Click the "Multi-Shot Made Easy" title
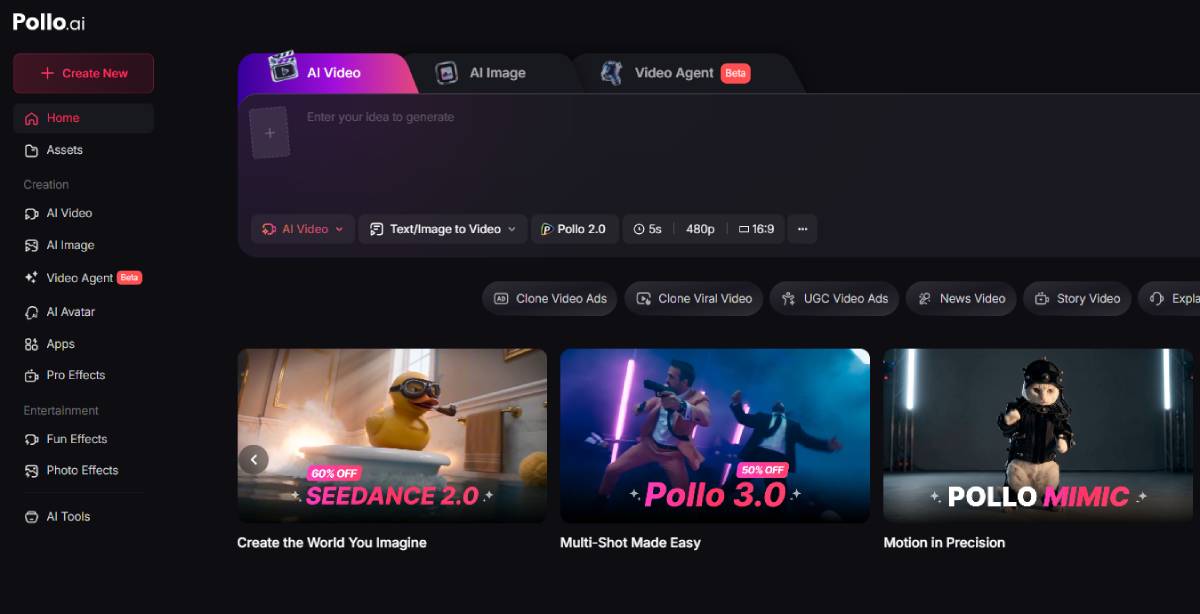Screen dimensions: 1200x614 [x=630, y=543]
